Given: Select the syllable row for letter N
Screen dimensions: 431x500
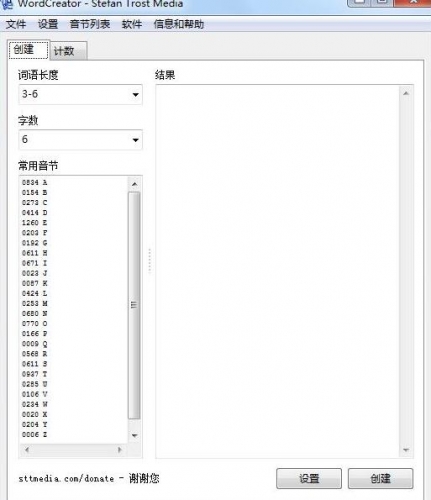Looking at the screenshot, I should 34,313.
